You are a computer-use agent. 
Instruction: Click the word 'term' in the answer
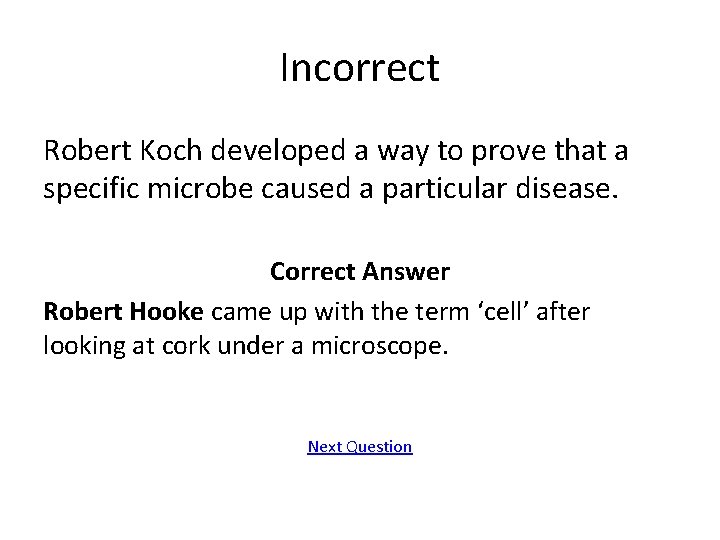click(442, 312)
